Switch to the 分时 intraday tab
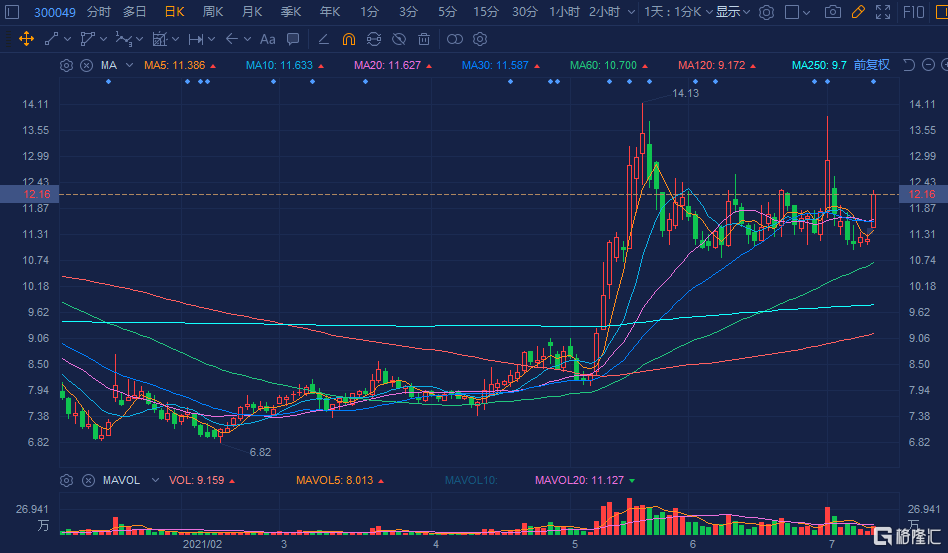The width and height of the screenshot is (948, 553). click(99, 12)
